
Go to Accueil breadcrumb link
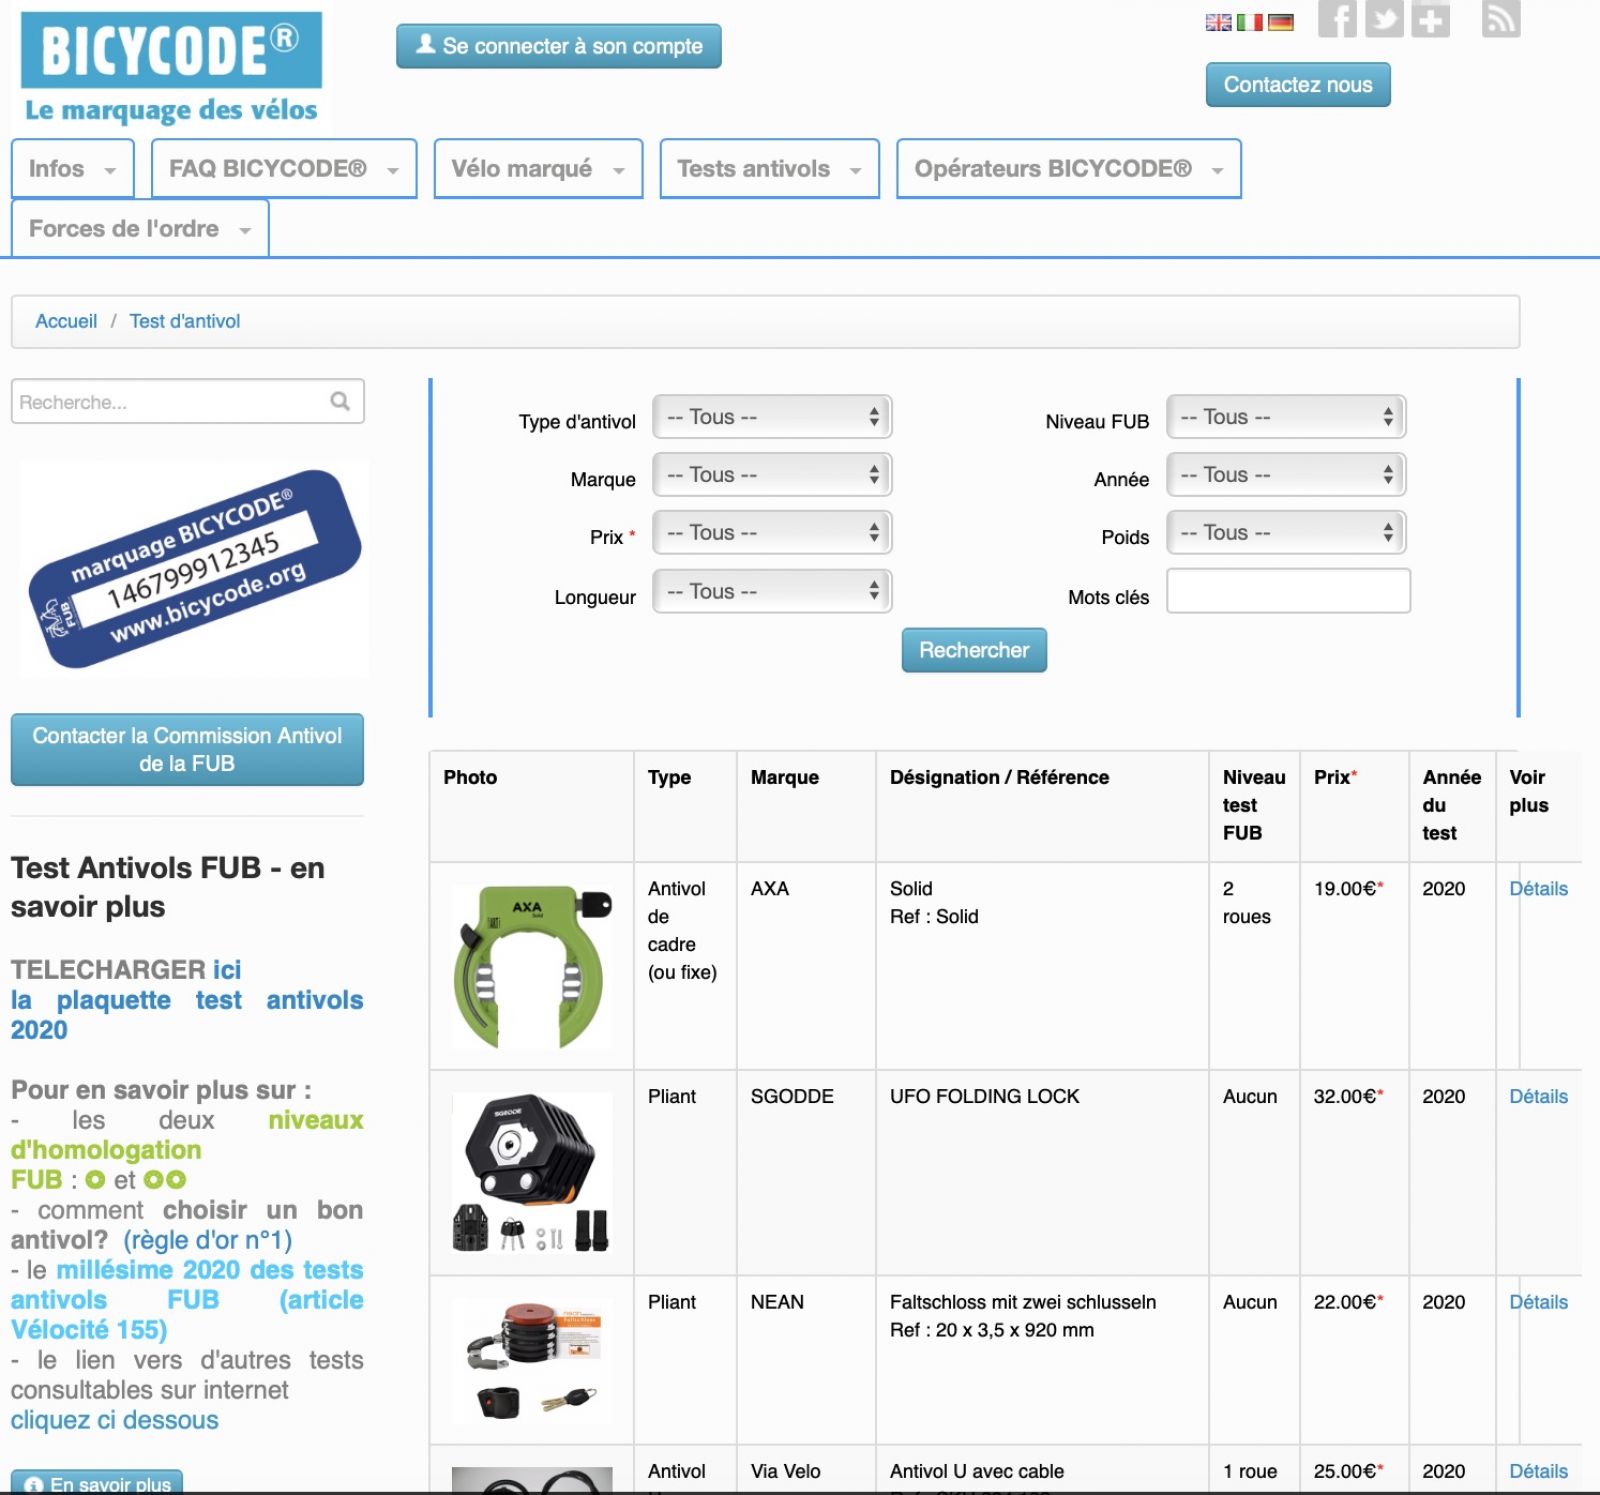(66, 321)
